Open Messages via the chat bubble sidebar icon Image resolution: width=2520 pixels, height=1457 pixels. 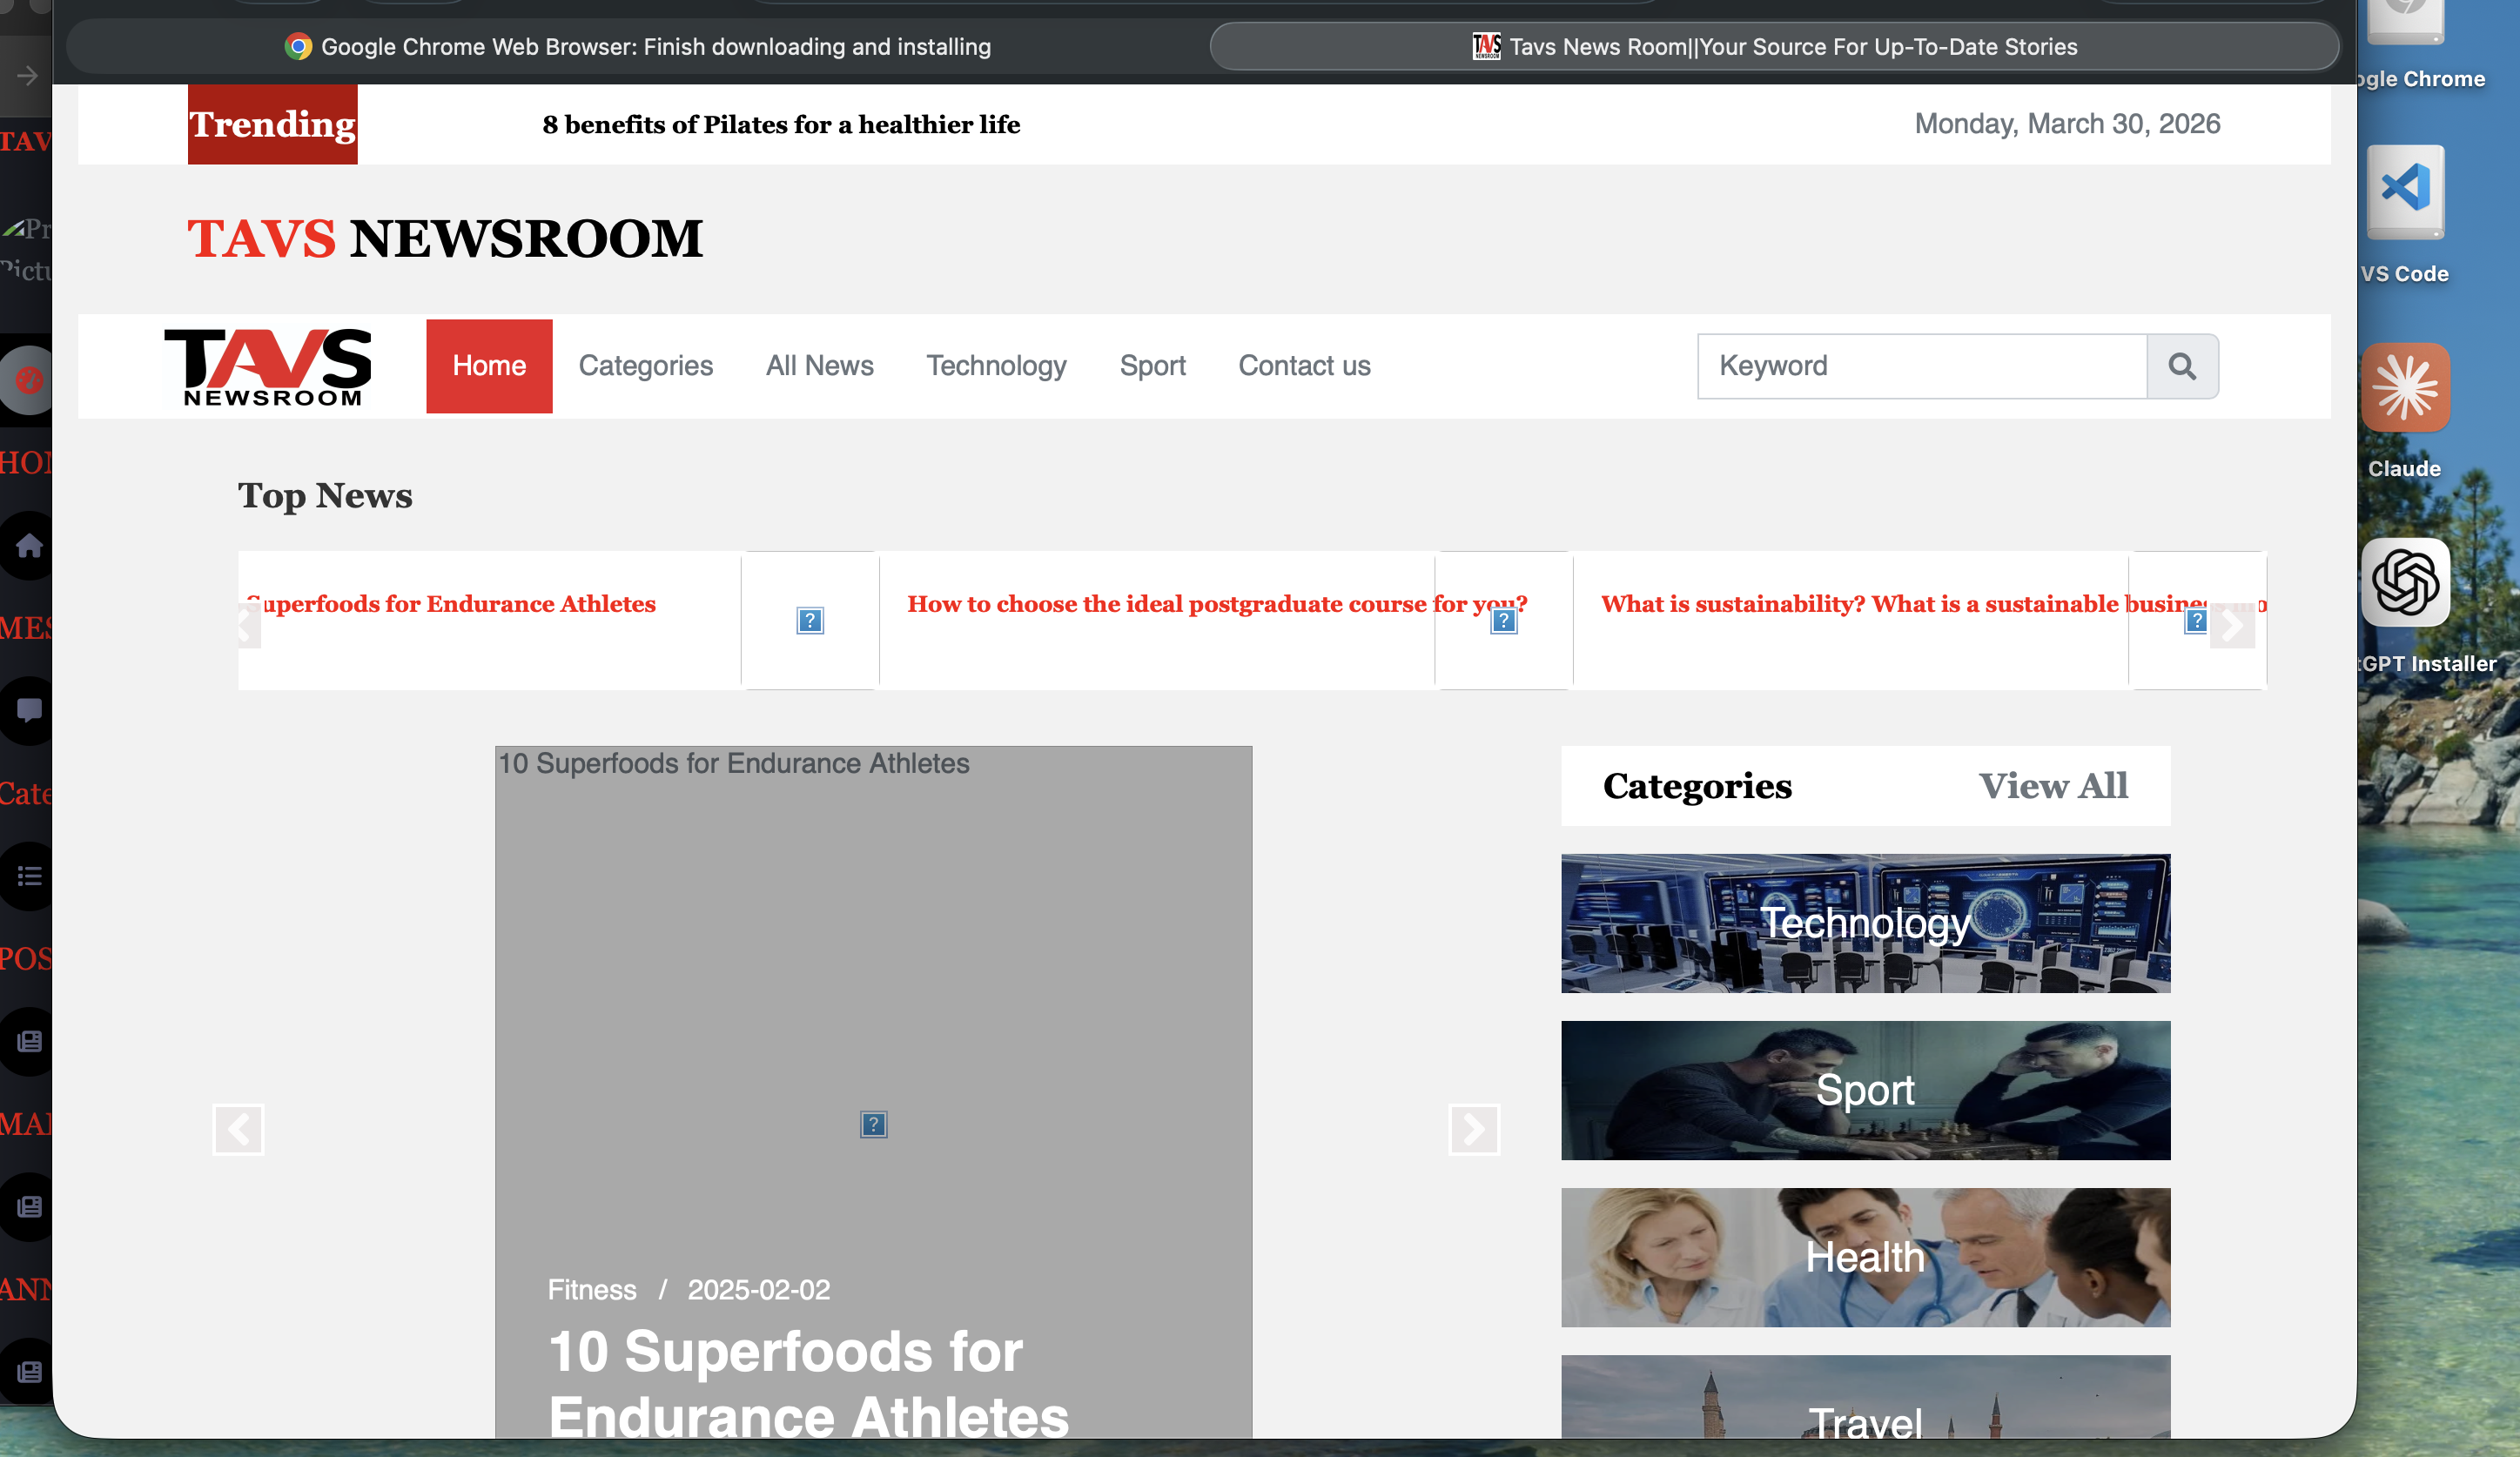click(27, 710)
